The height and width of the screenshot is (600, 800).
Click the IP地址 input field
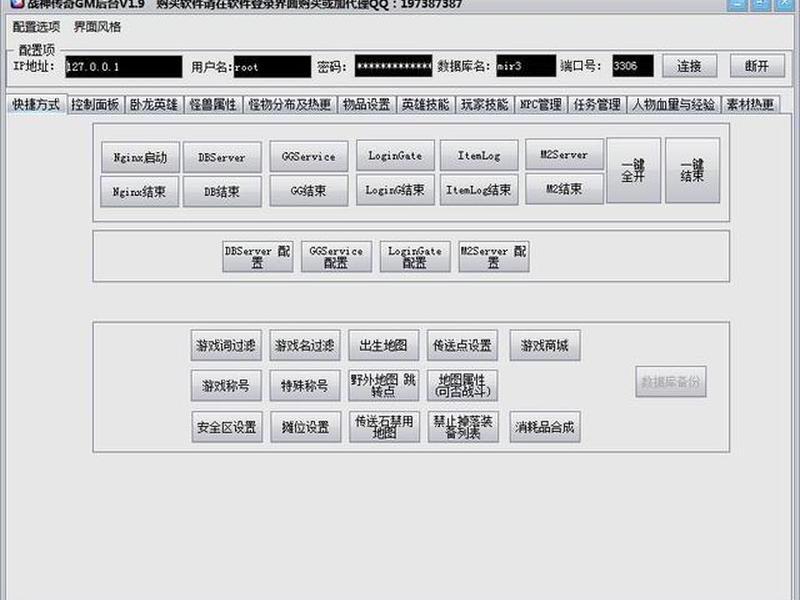[x=123, y=66]
